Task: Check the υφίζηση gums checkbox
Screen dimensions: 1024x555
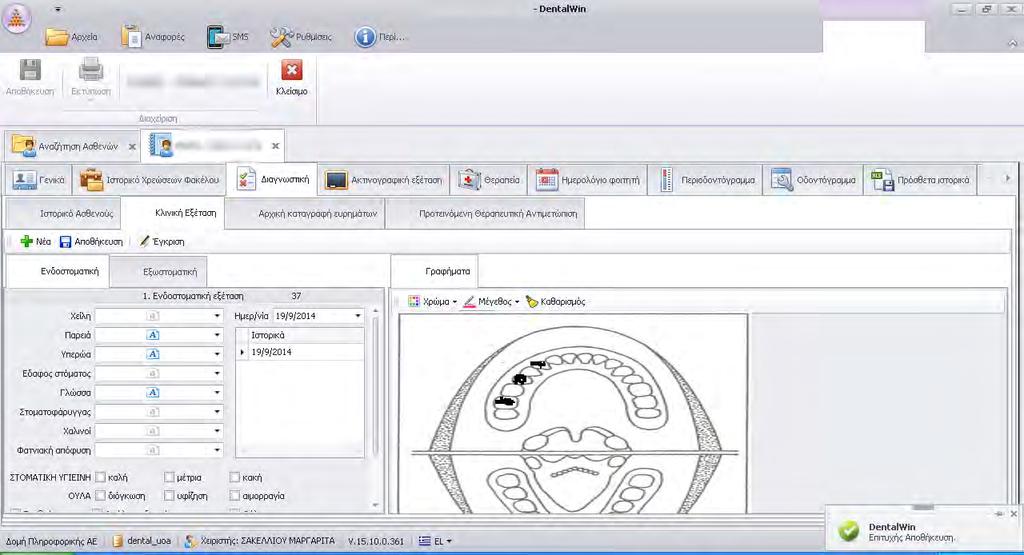Action: pyautogui.click(x=169, y=496)
